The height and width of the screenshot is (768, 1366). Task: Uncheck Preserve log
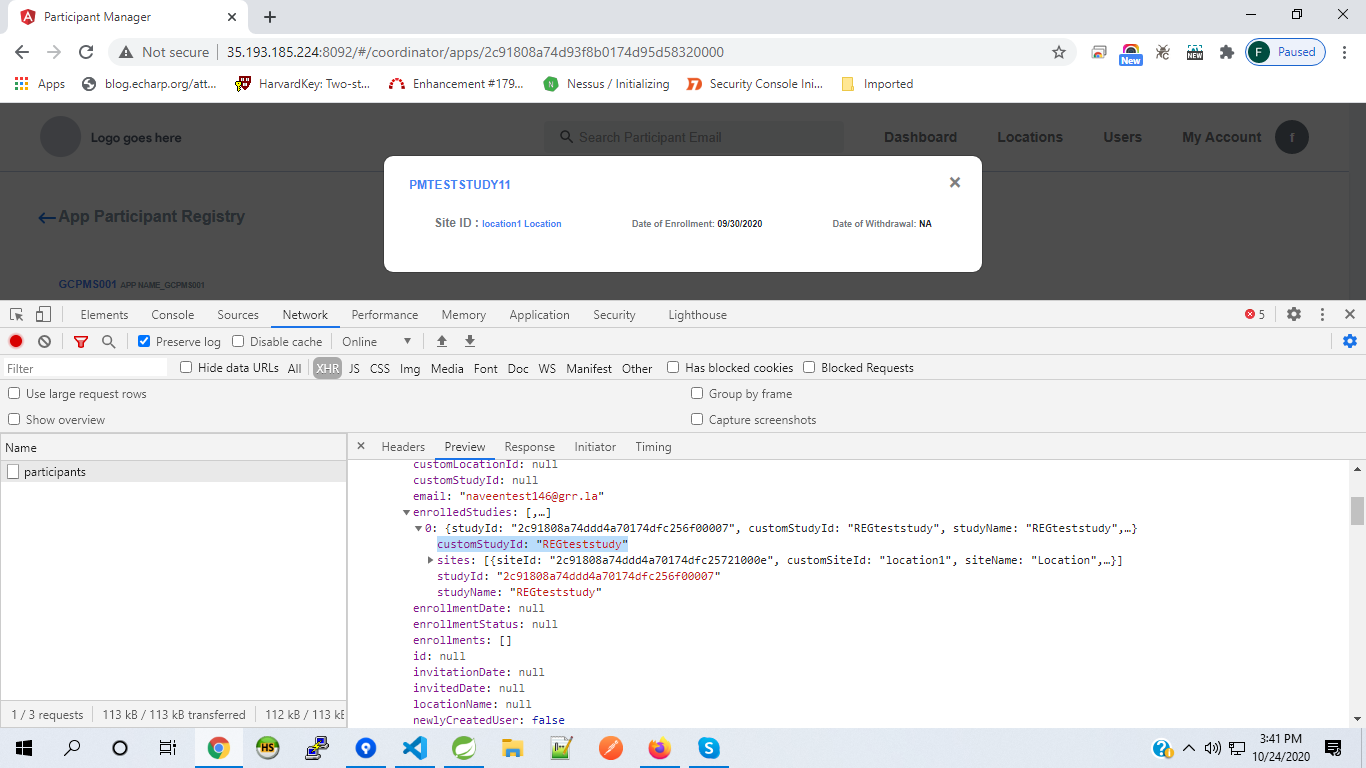(x=141, y=341)
